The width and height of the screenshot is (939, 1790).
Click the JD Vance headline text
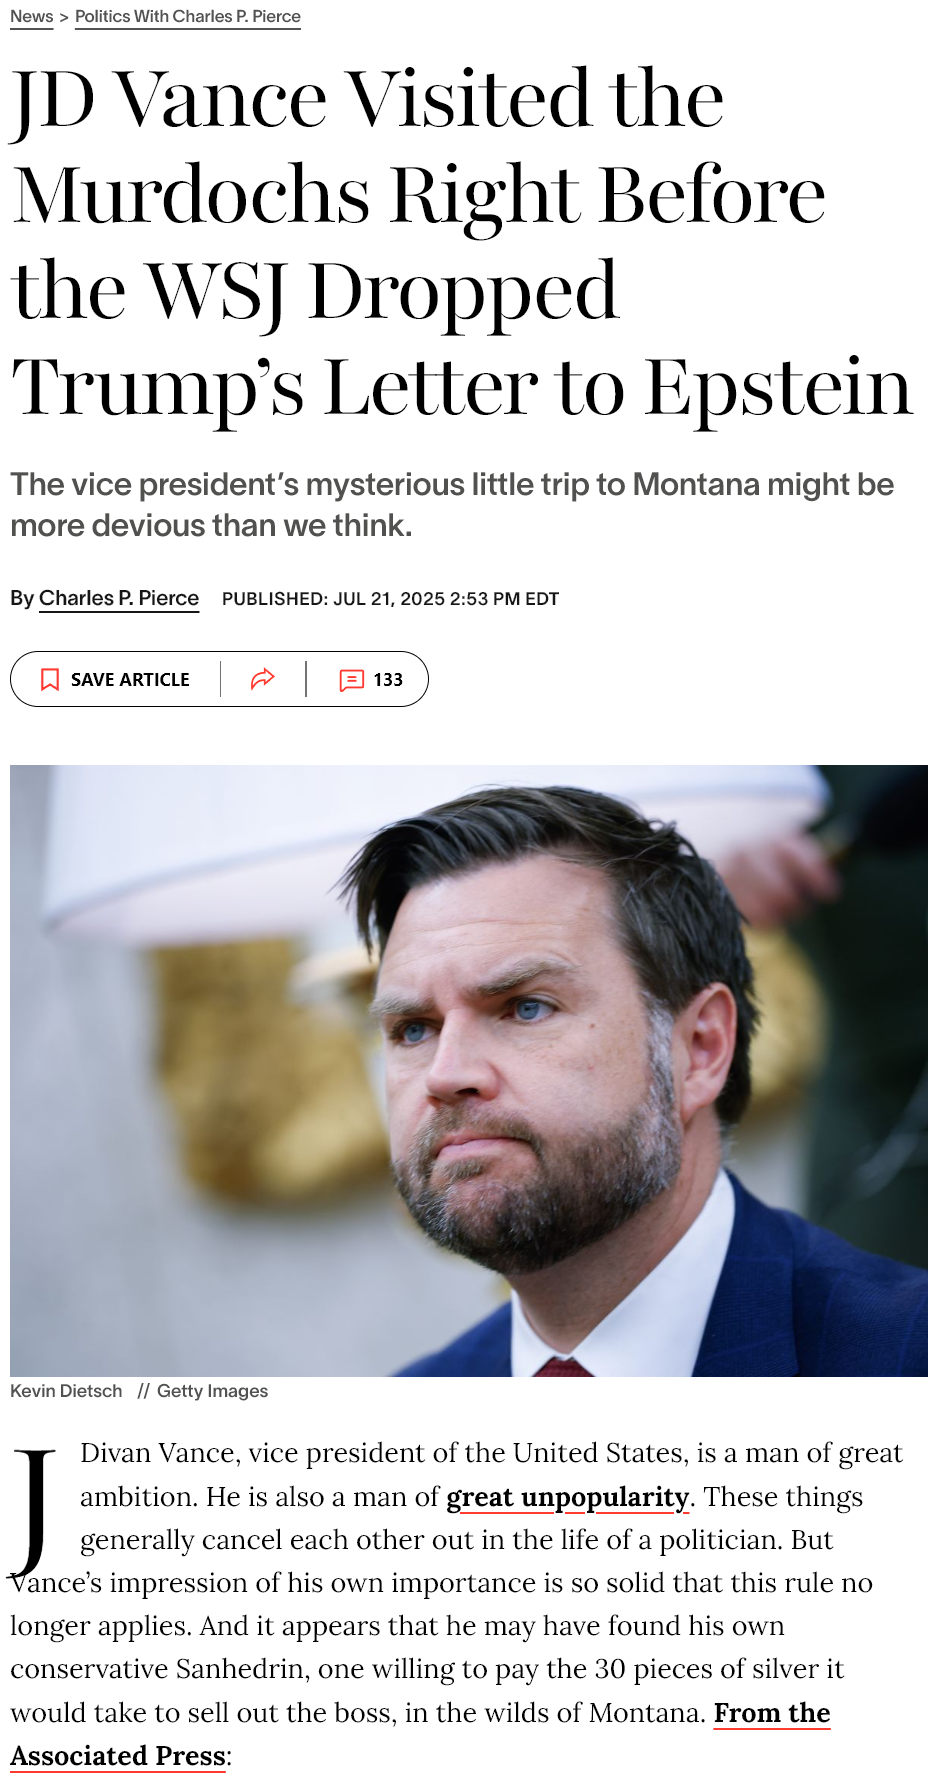coord(462,242)
